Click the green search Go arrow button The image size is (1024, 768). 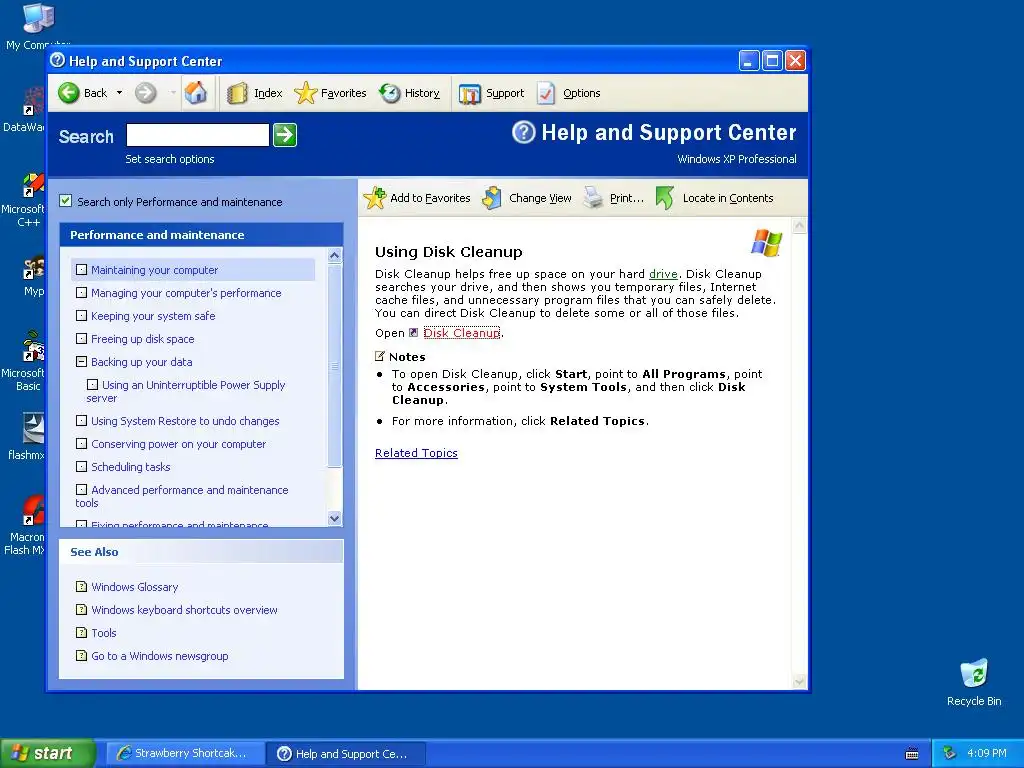(x=285, y=135)
